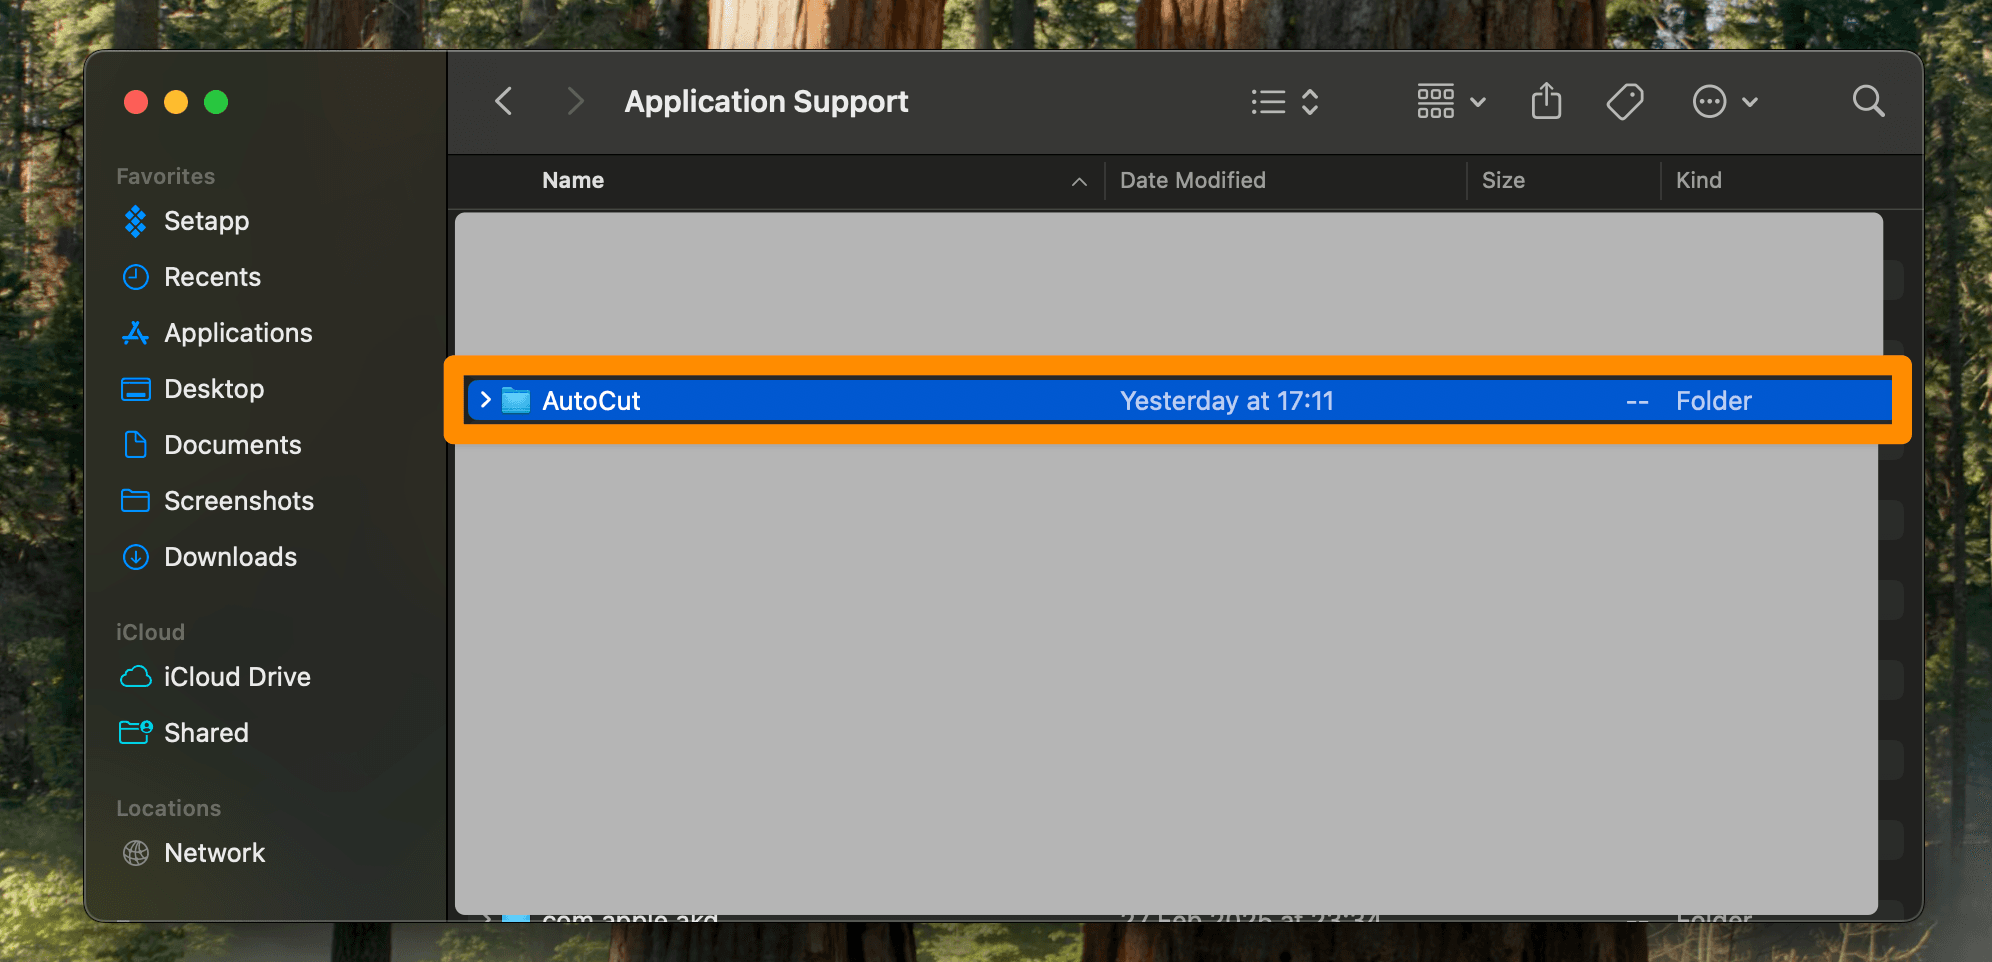Image resolution: width=1992 pixels, height=962 pixels.
Task: Sort by the Kind column
Action: point(1699,180)
